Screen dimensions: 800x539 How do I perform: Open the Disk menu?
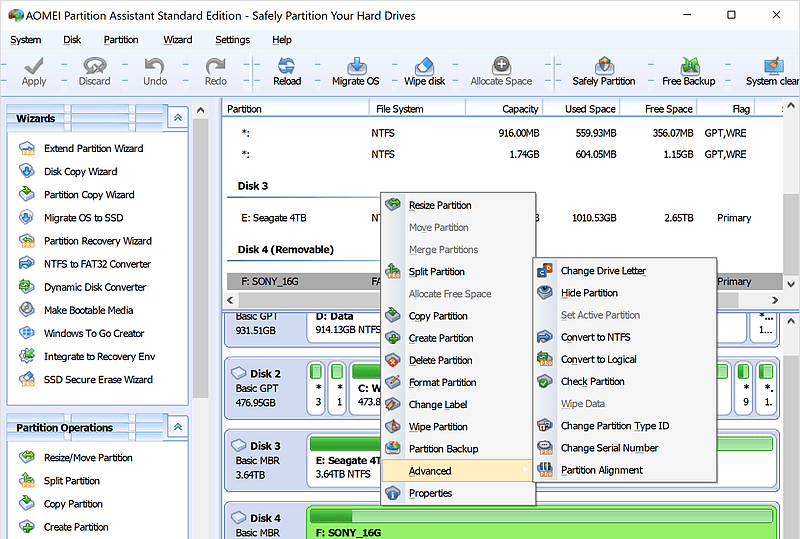click(72, 40)
